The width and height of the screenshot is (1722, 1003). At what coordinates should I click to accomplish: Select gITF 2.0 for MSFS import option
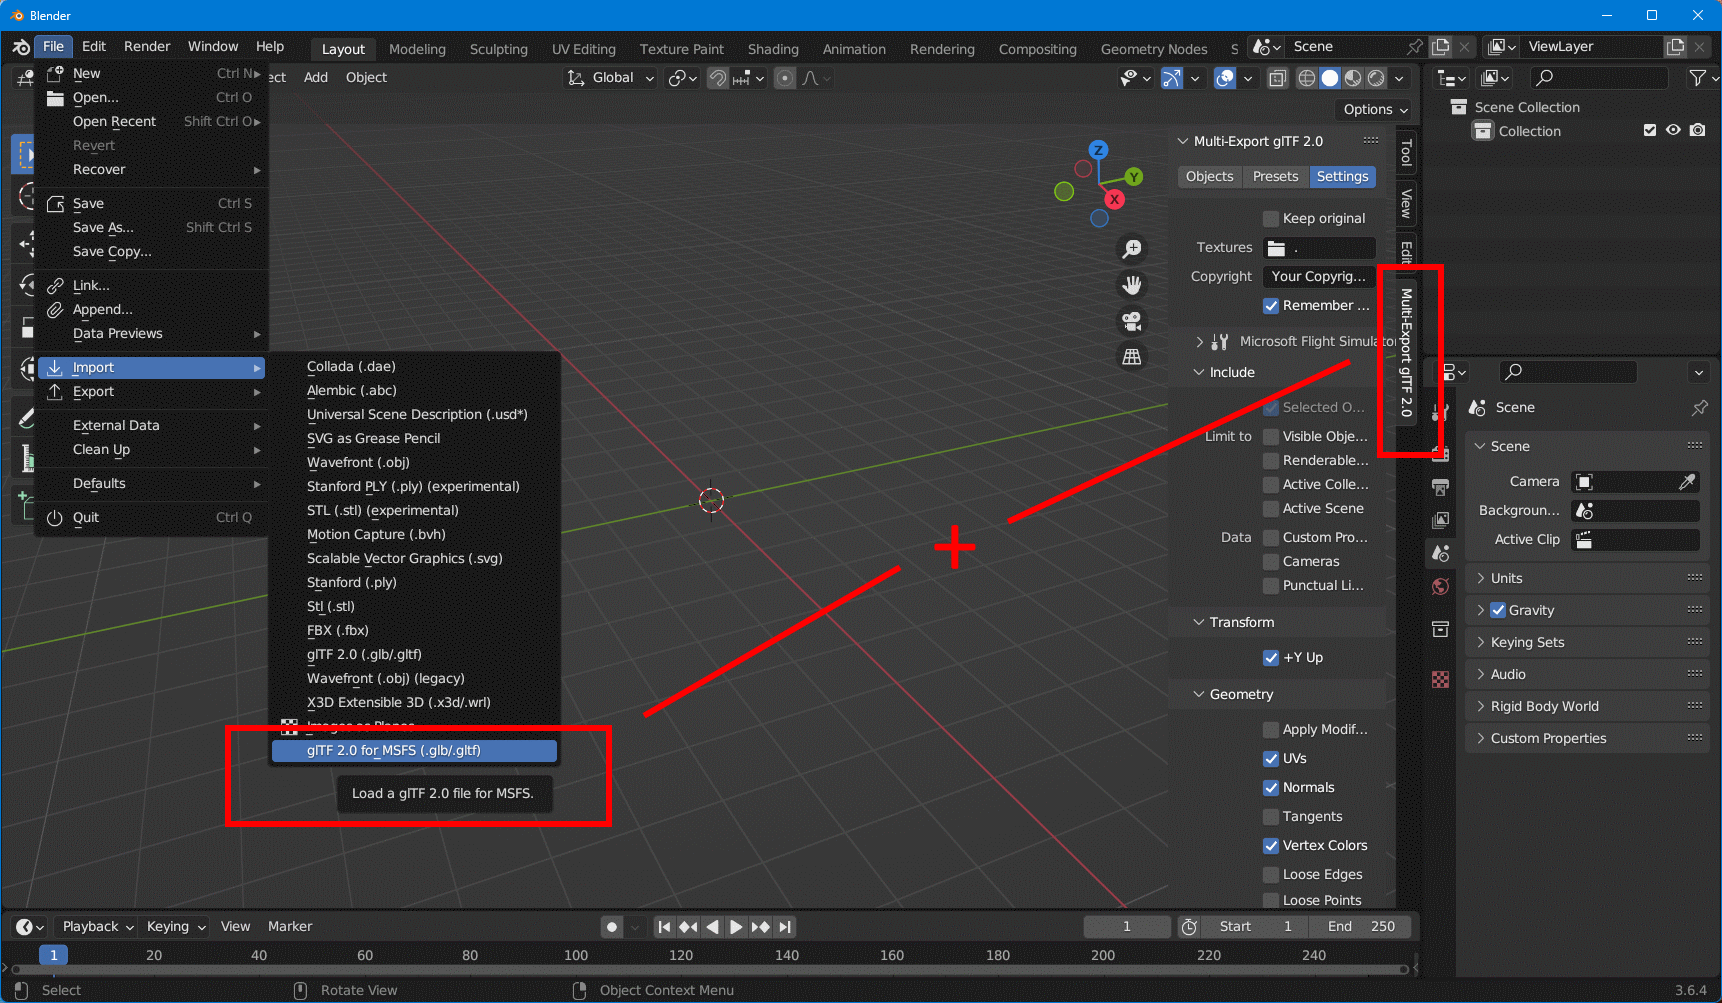click(413, 750)
